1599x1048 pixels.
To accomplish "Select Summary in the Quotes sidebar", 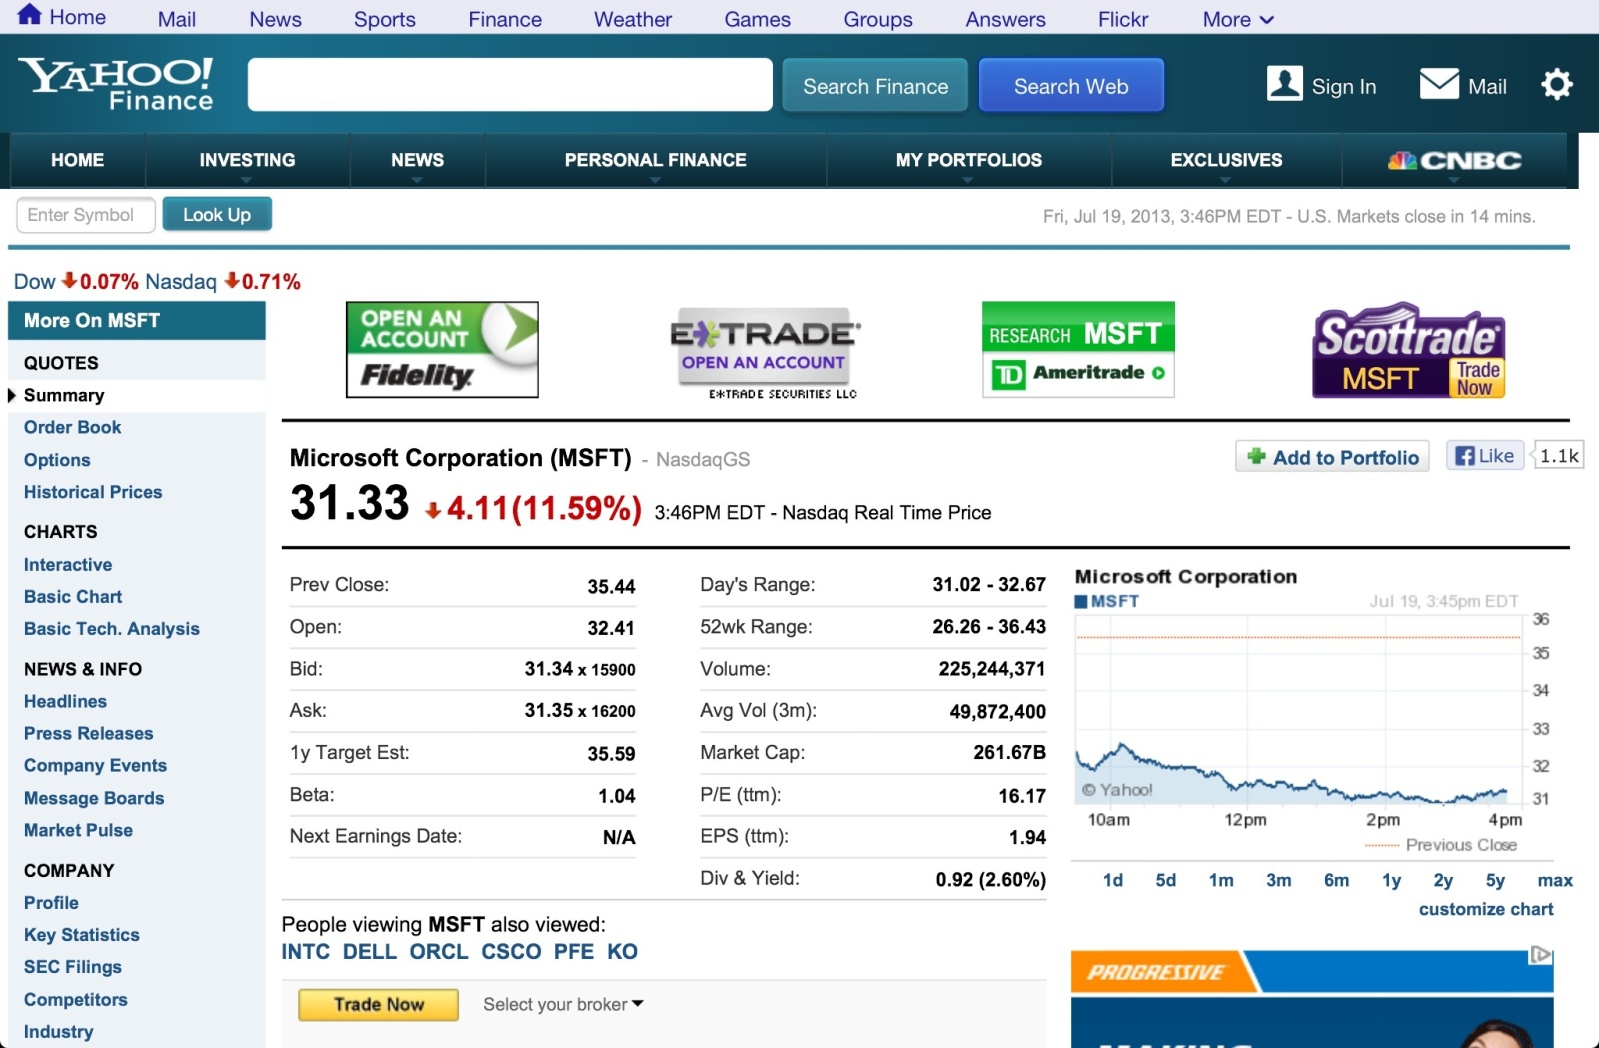I will click(64, 395).
